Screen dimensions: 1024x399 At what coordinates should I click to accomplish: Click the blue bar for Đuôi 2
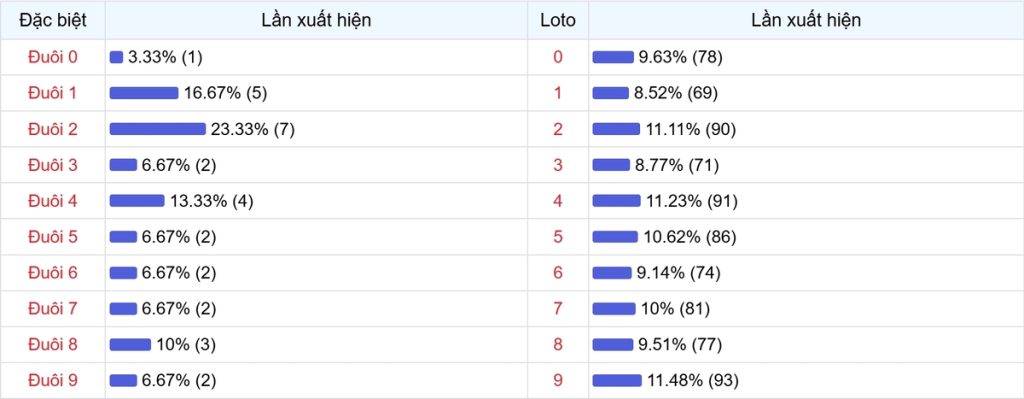coord(157,129)
